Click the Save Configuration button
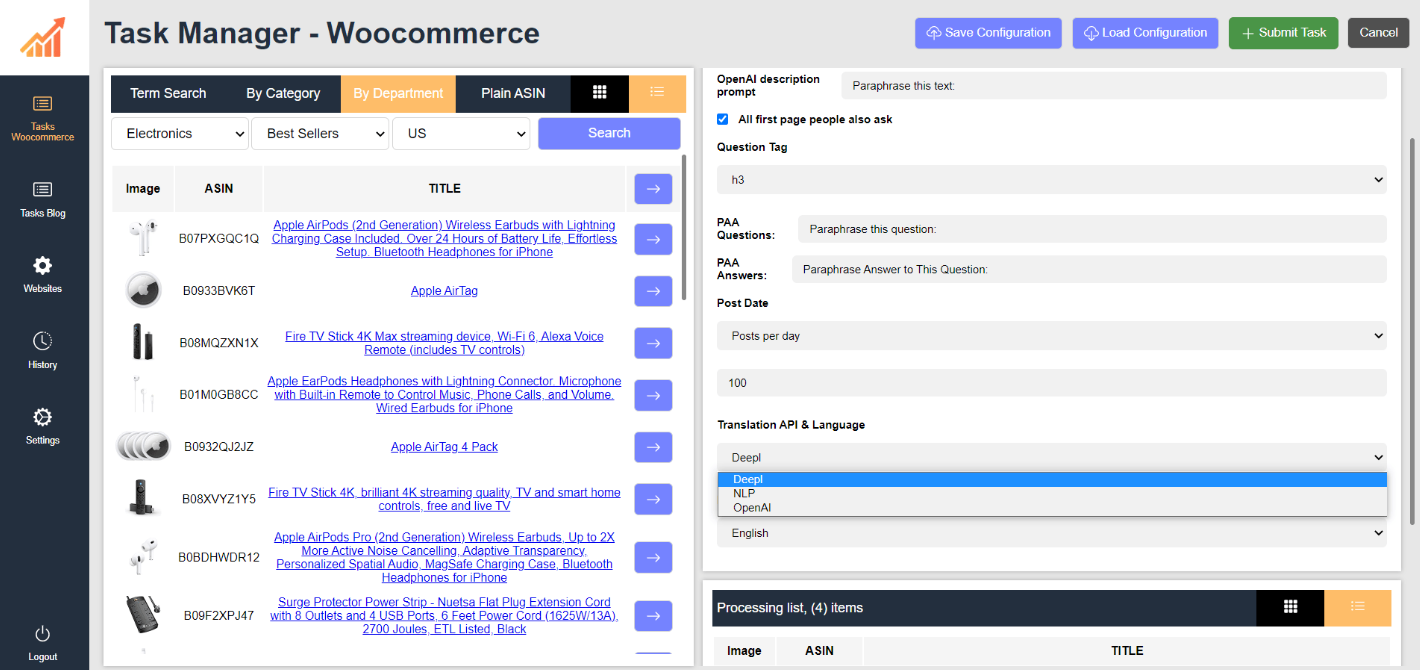The width and height of the screenshot is (1420, 670). [x=988, y=33]
